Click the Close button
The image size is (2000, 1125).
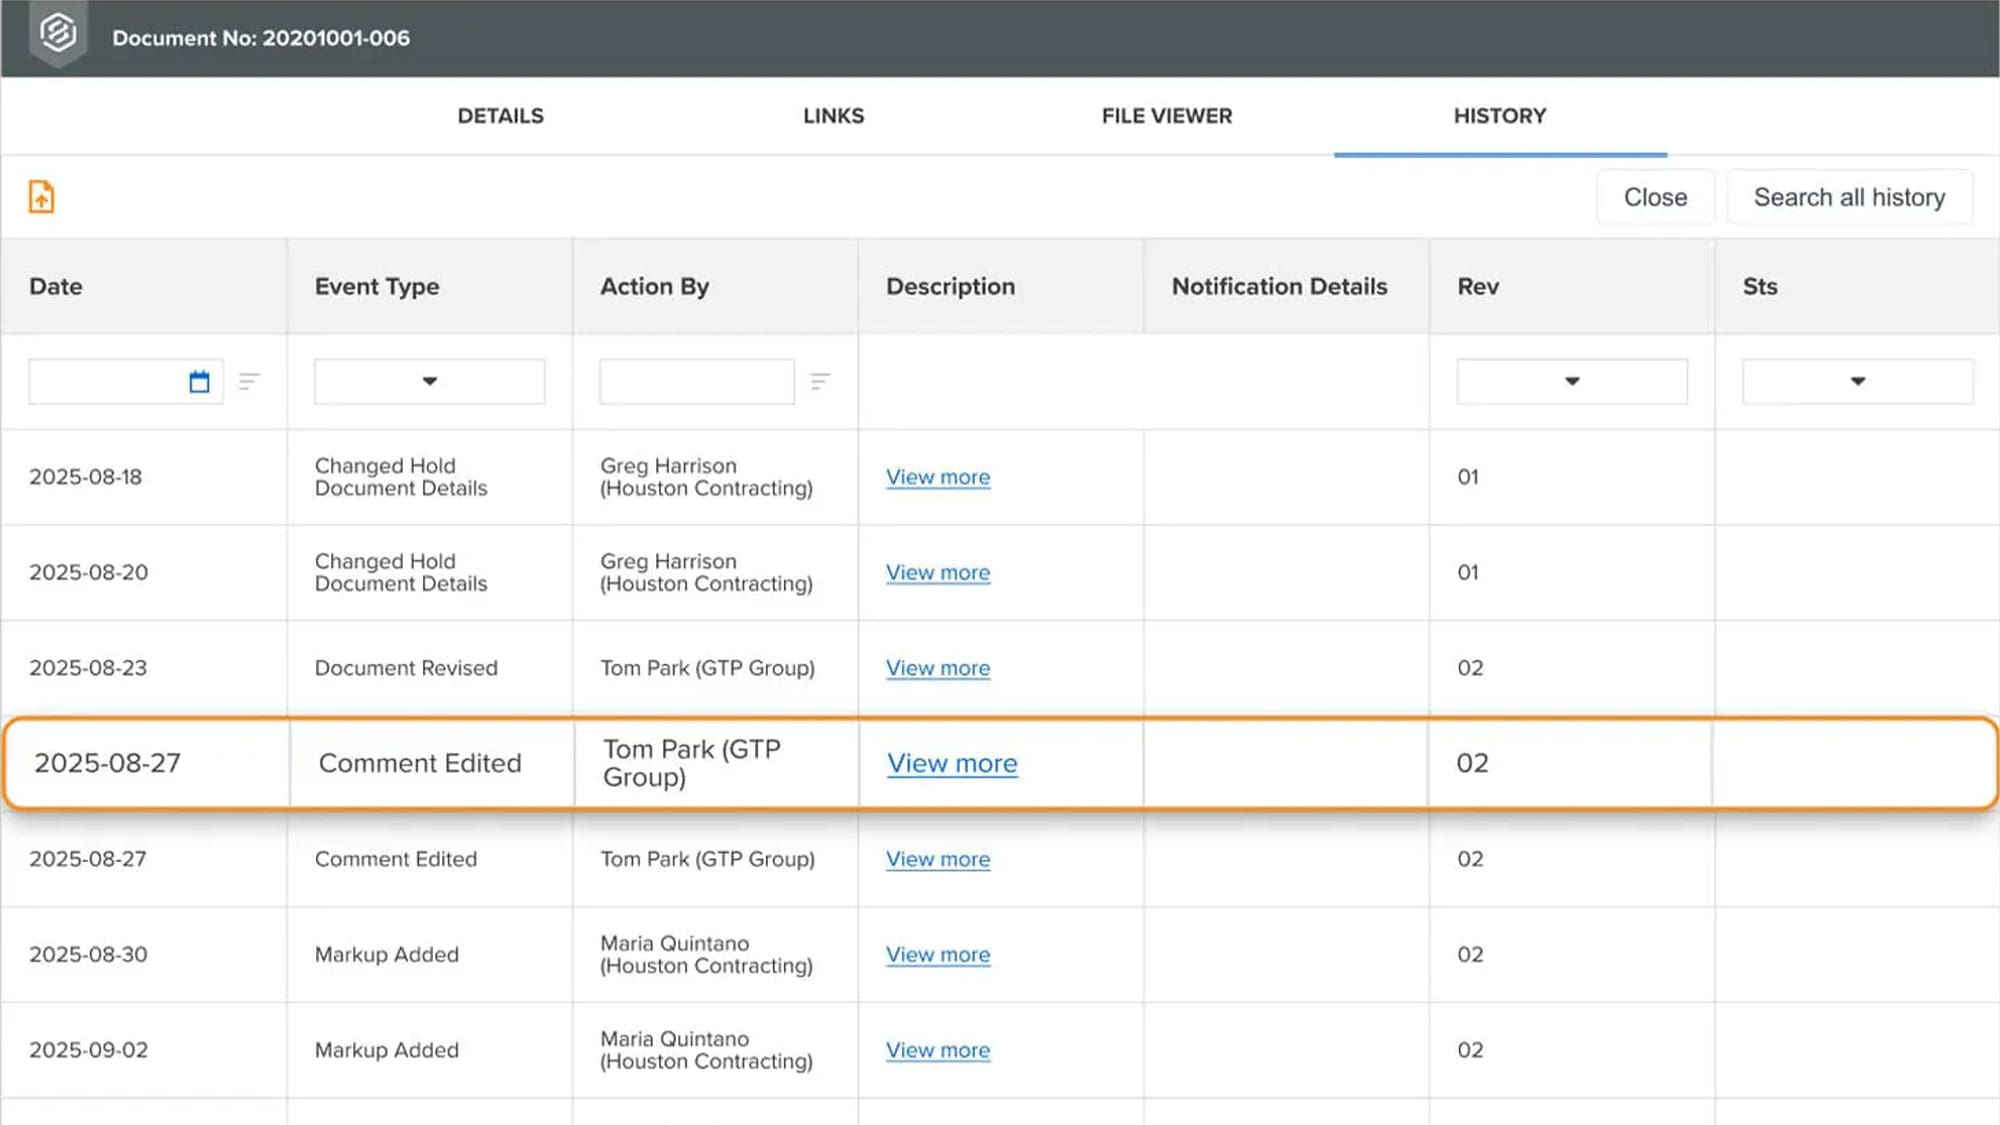point(1655,197)
